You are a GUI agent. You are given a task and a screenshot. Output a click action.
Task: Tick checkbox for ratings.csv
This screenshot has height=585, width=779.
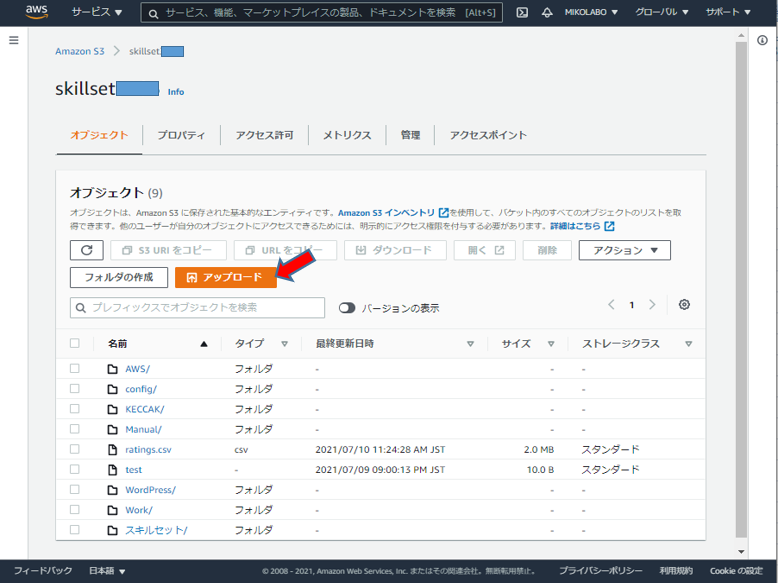(75, 449)
